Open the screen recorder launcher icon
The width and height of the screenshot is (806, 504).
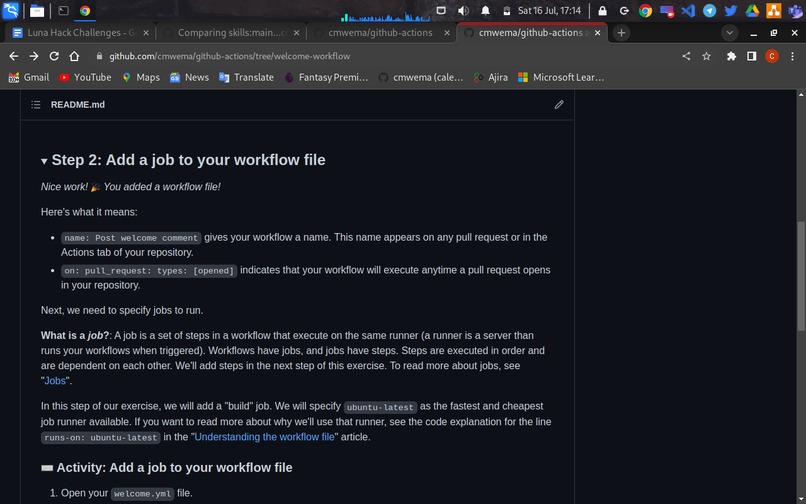click(x=667, y=11)
